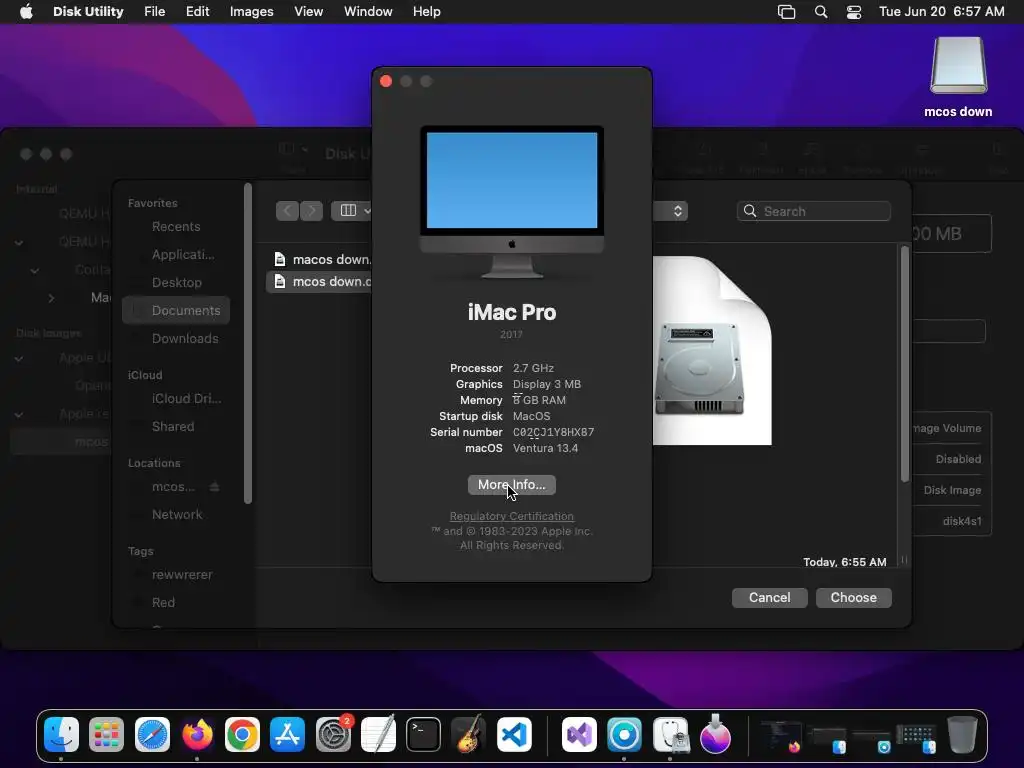Select Documents in the sidebar
The height and width of the screenshot is (768, 1024).
pos(176,310)
